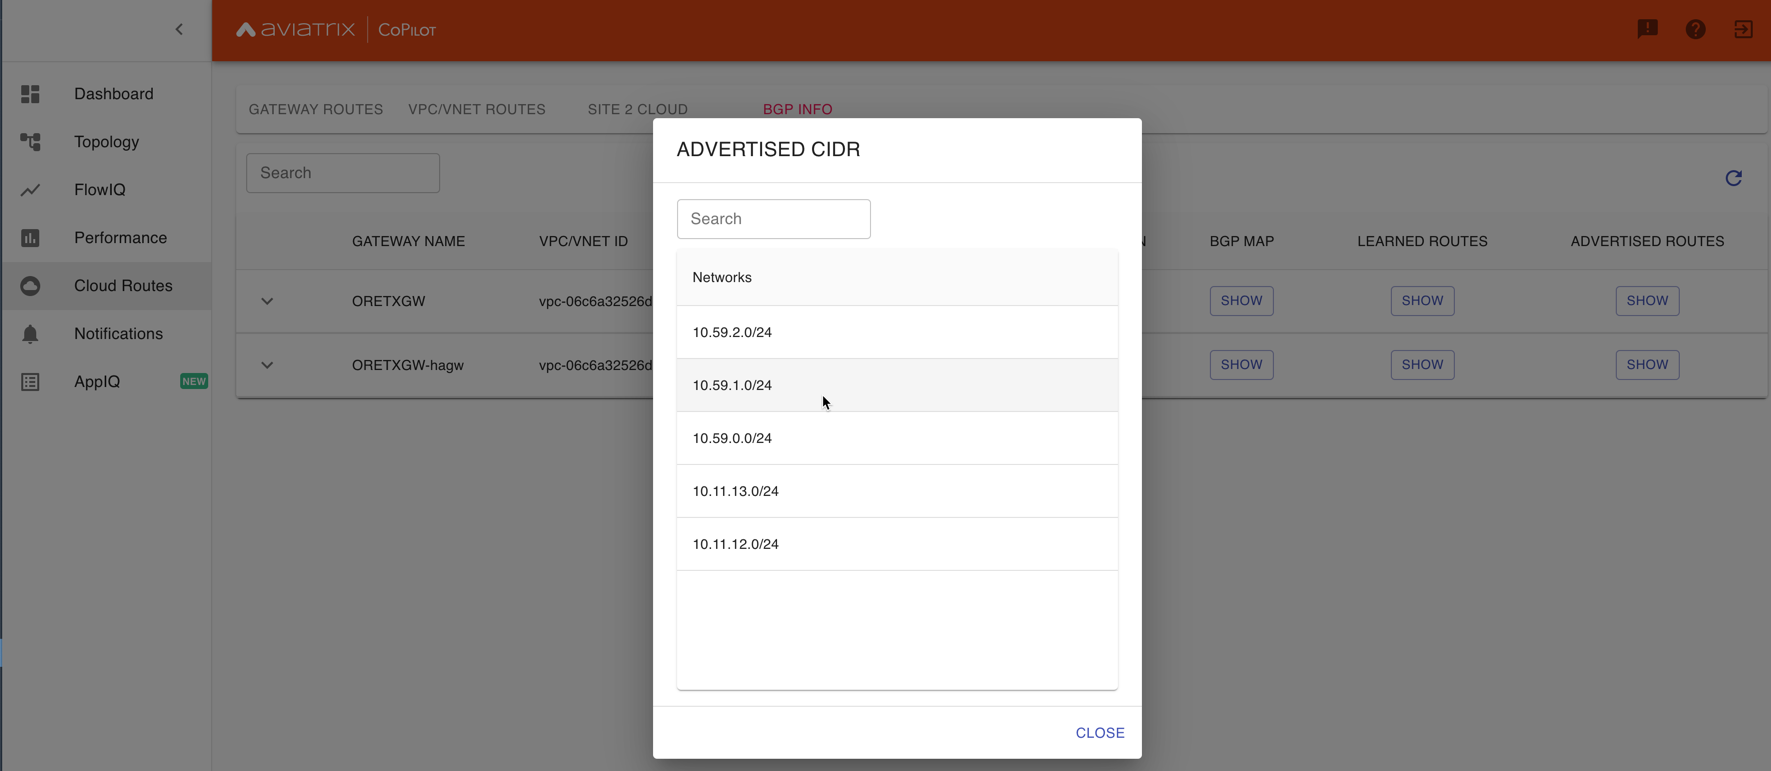Screen dimensions: 1771x771
Task: Collapse the left sidebar with chevron
Action: pyautogui.click(x=179, y=30)
